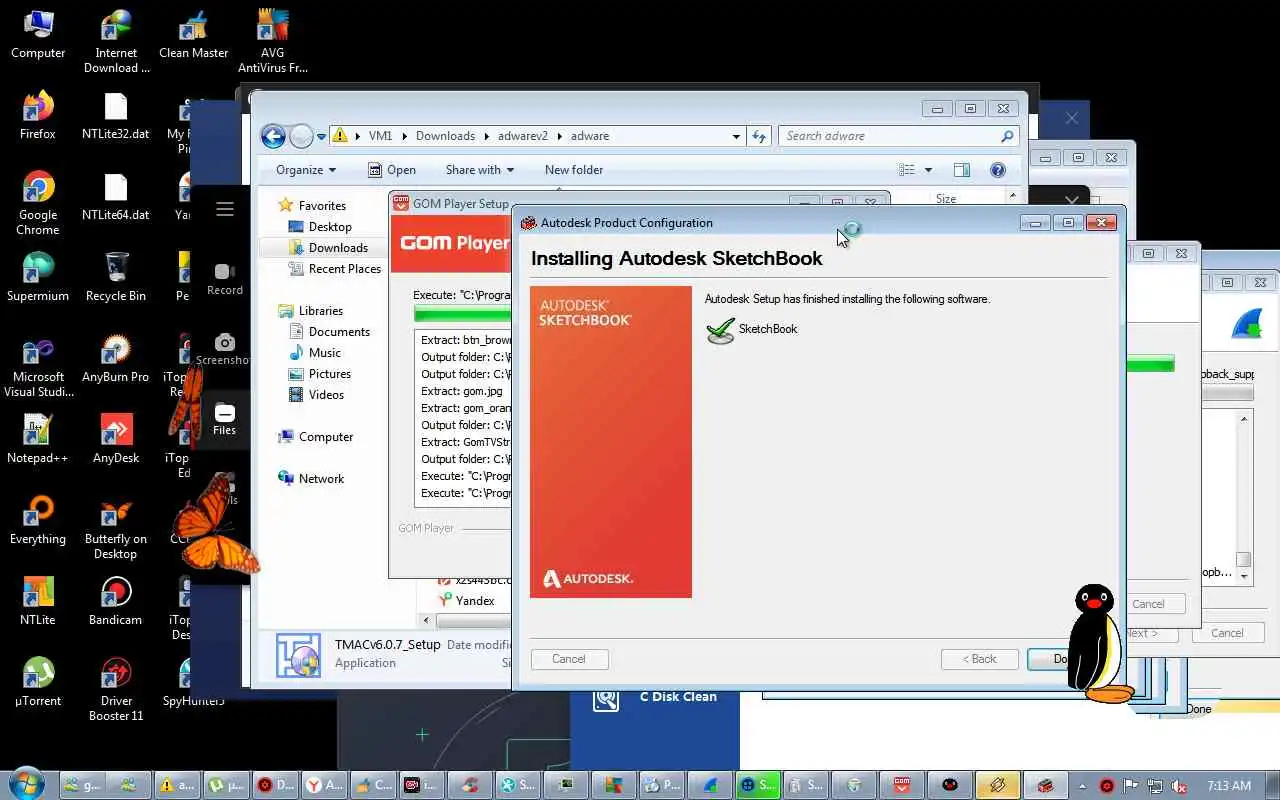Click the Windows Start button

pos(27,784)
